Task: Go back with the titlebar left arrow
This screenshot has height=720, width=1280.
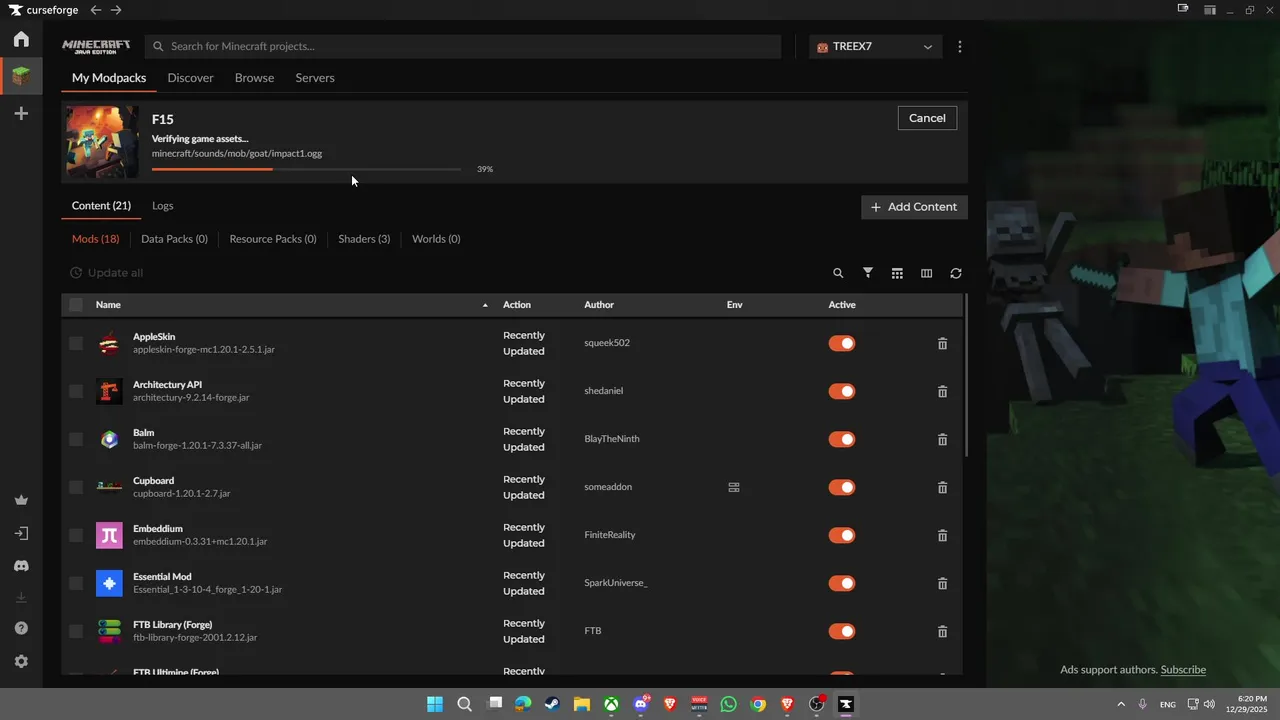Action: [x=95, y=10]
